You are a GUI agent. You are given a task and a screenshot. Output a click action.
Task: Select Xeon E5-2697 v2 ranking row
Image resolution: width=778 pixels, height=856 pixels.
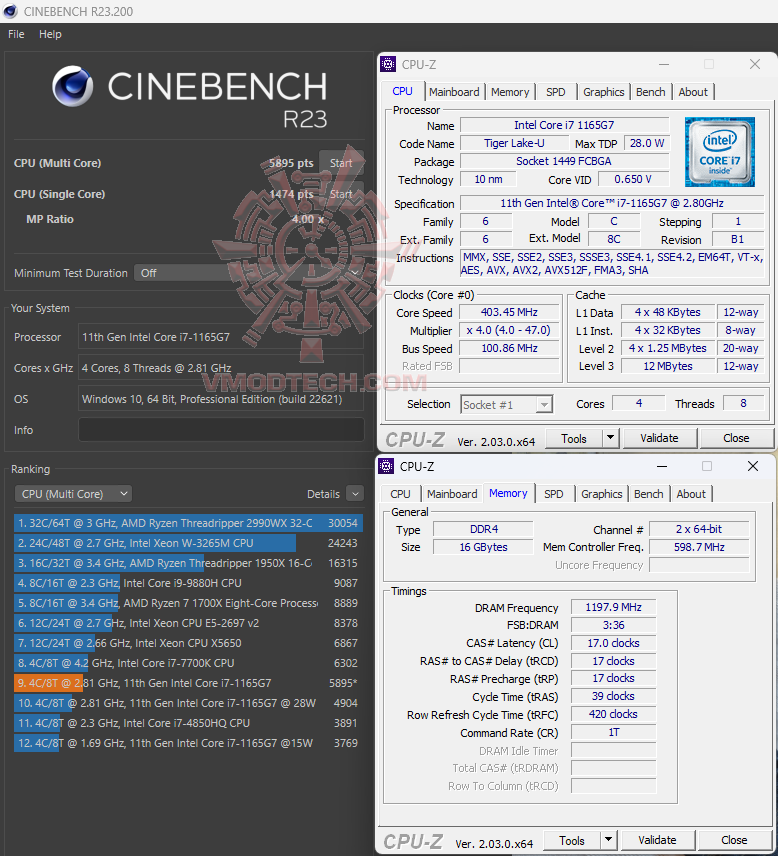tap(188, 623)
